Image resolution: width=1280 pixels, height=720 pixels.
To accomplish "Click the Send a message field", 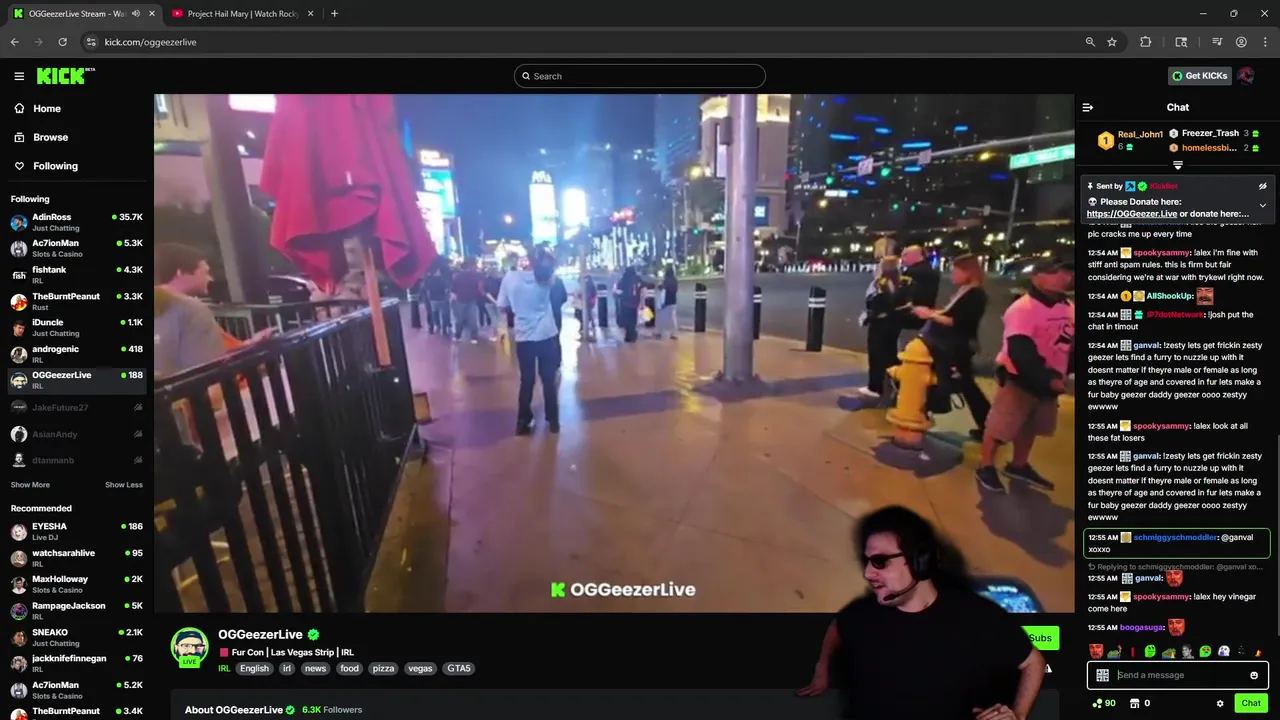I will (x=1178, y=675).
